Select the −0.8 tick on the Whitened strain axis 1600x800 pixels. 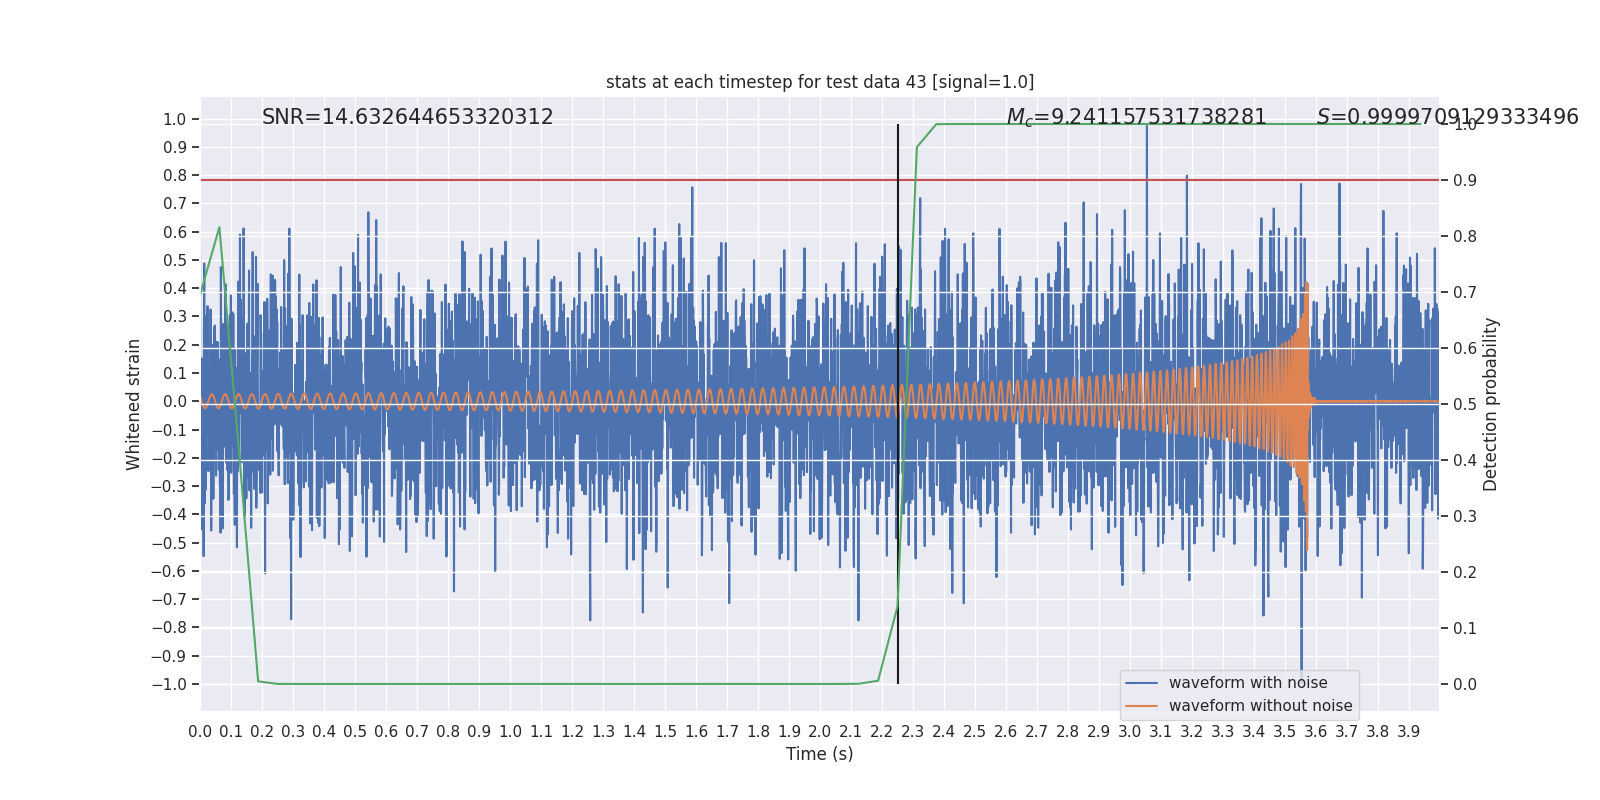pos(169,628)
